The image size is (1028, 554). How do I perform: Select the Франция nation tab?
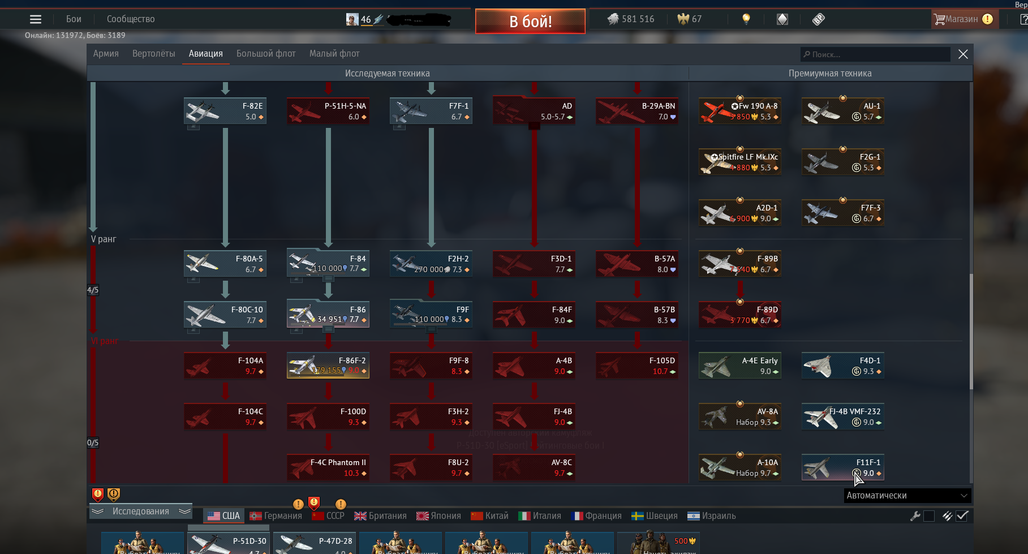point(597,516)
